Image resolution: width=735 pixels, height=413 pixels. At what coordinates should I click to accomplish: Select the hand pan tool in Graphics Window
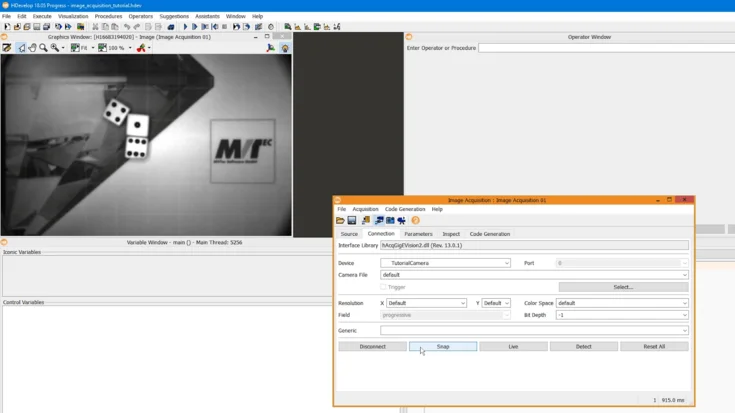(x=32, y=48)
